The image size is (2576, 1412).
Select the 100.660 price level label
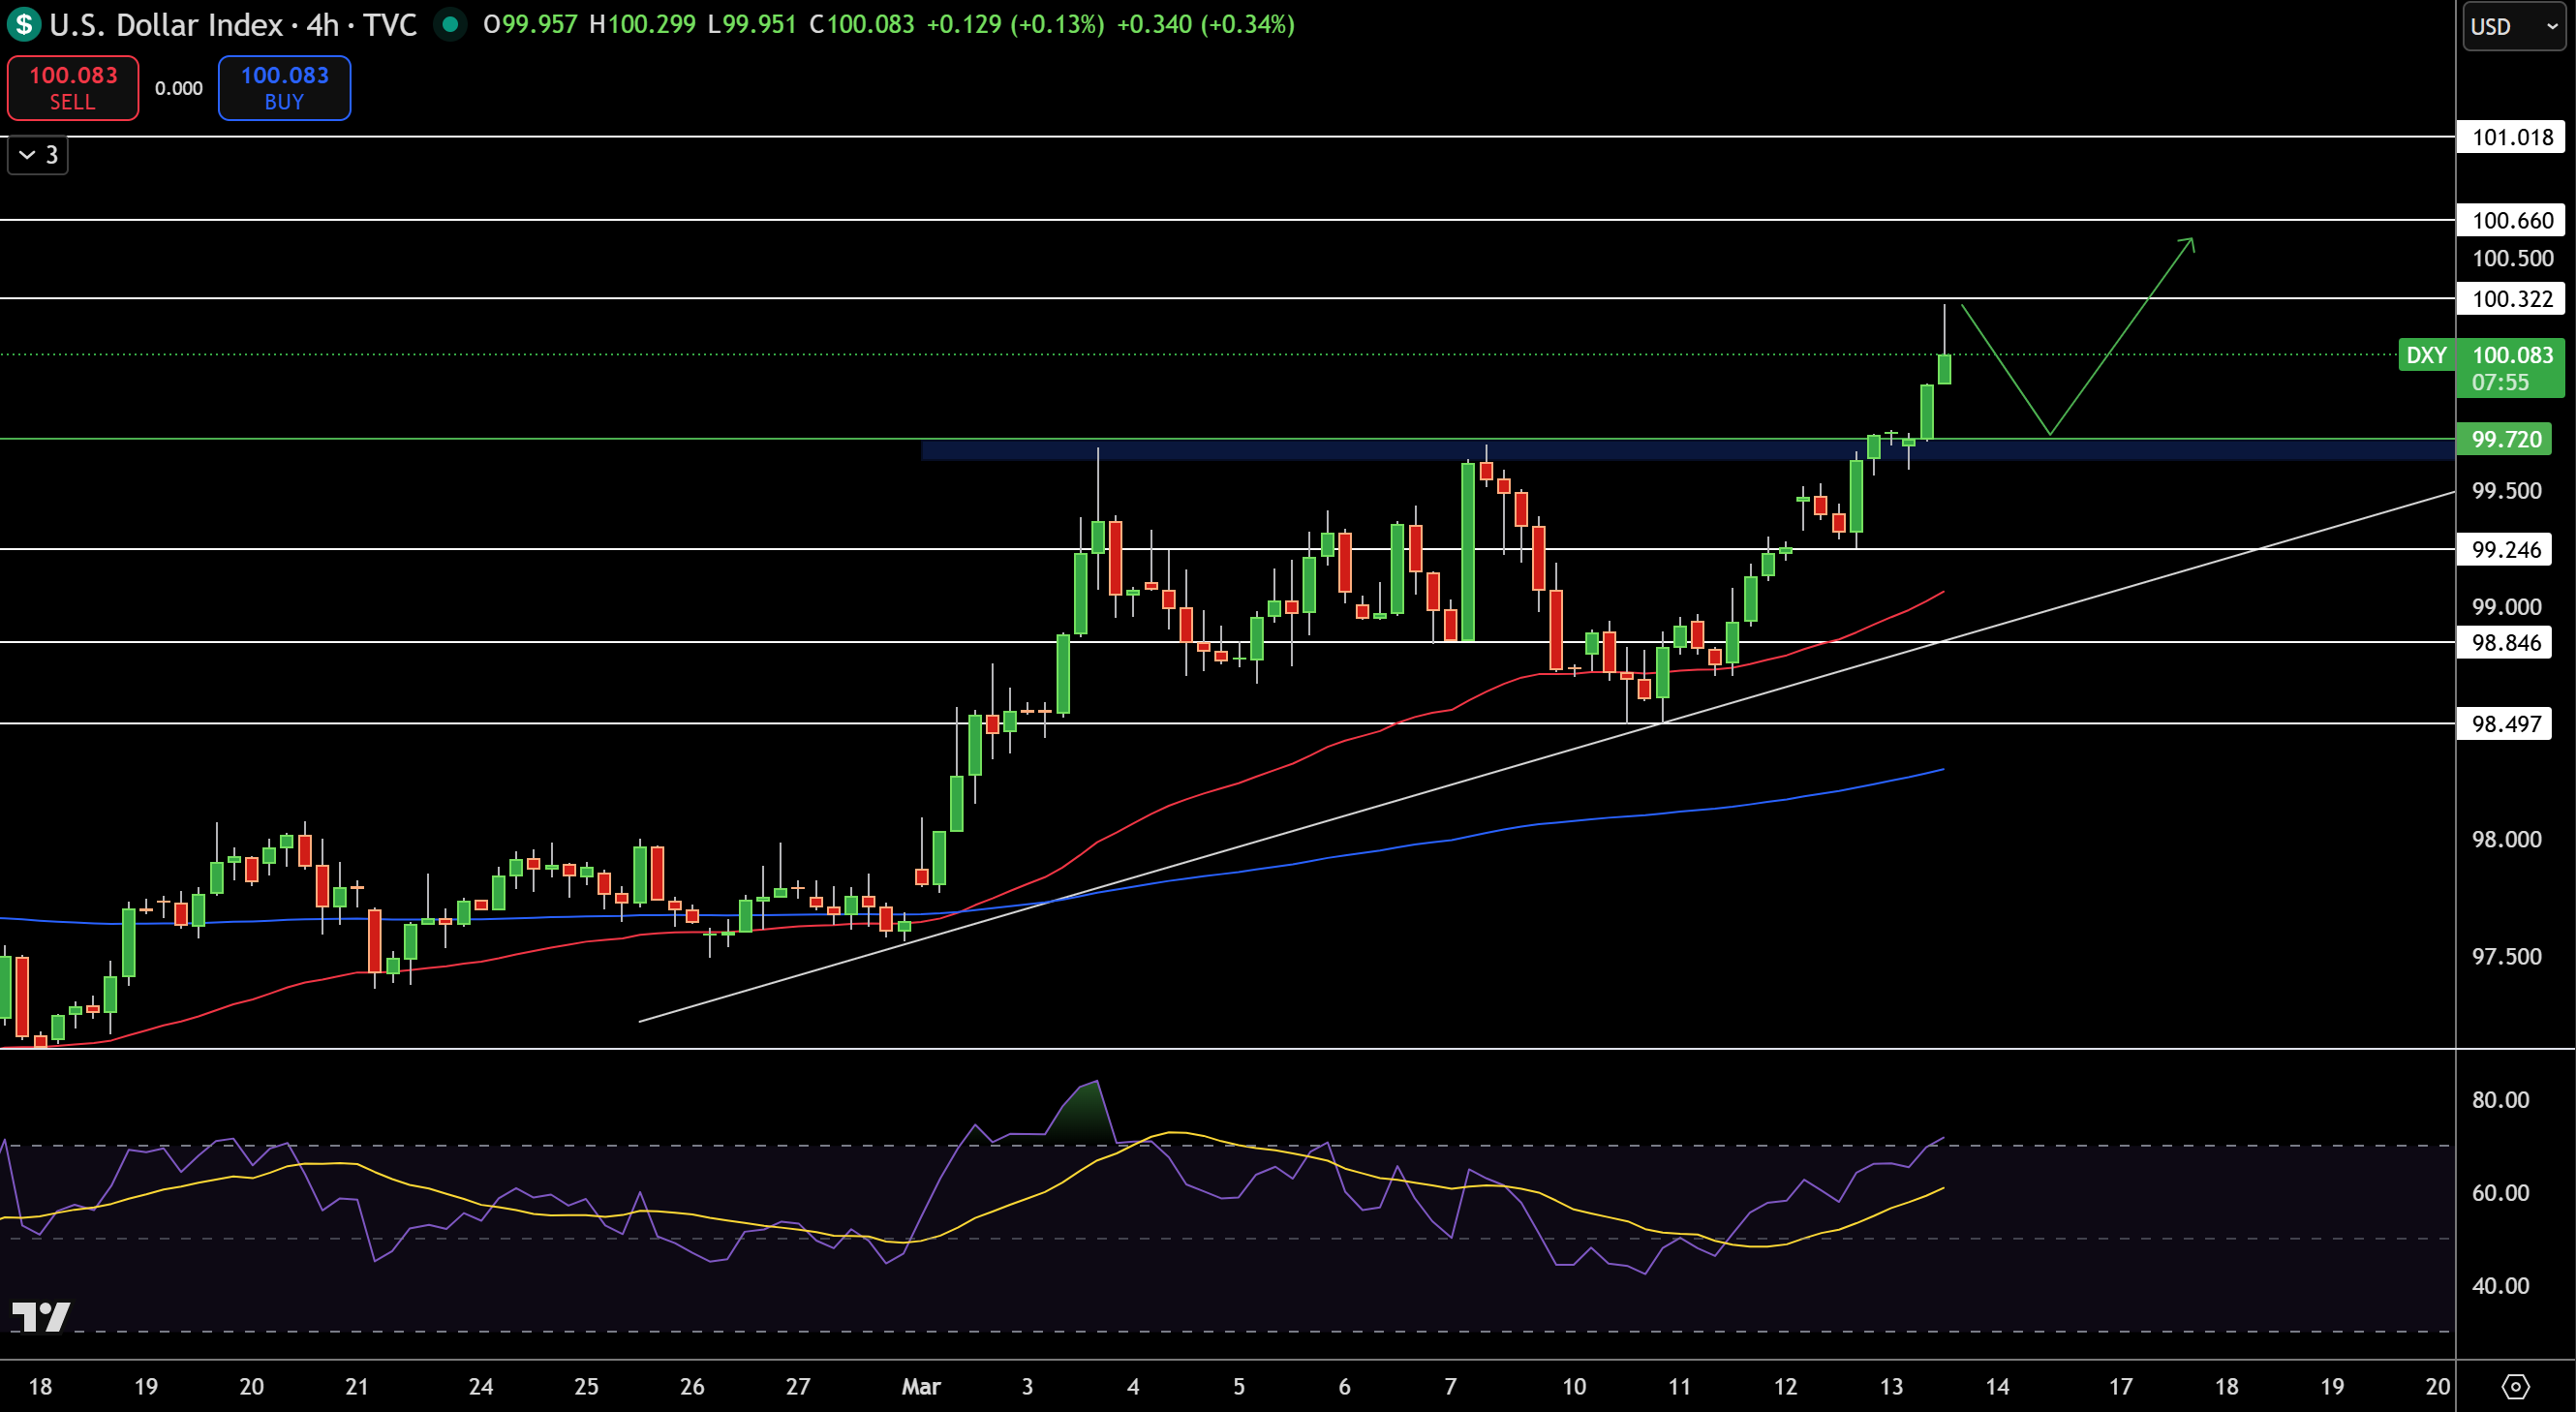pos(2511,220)
